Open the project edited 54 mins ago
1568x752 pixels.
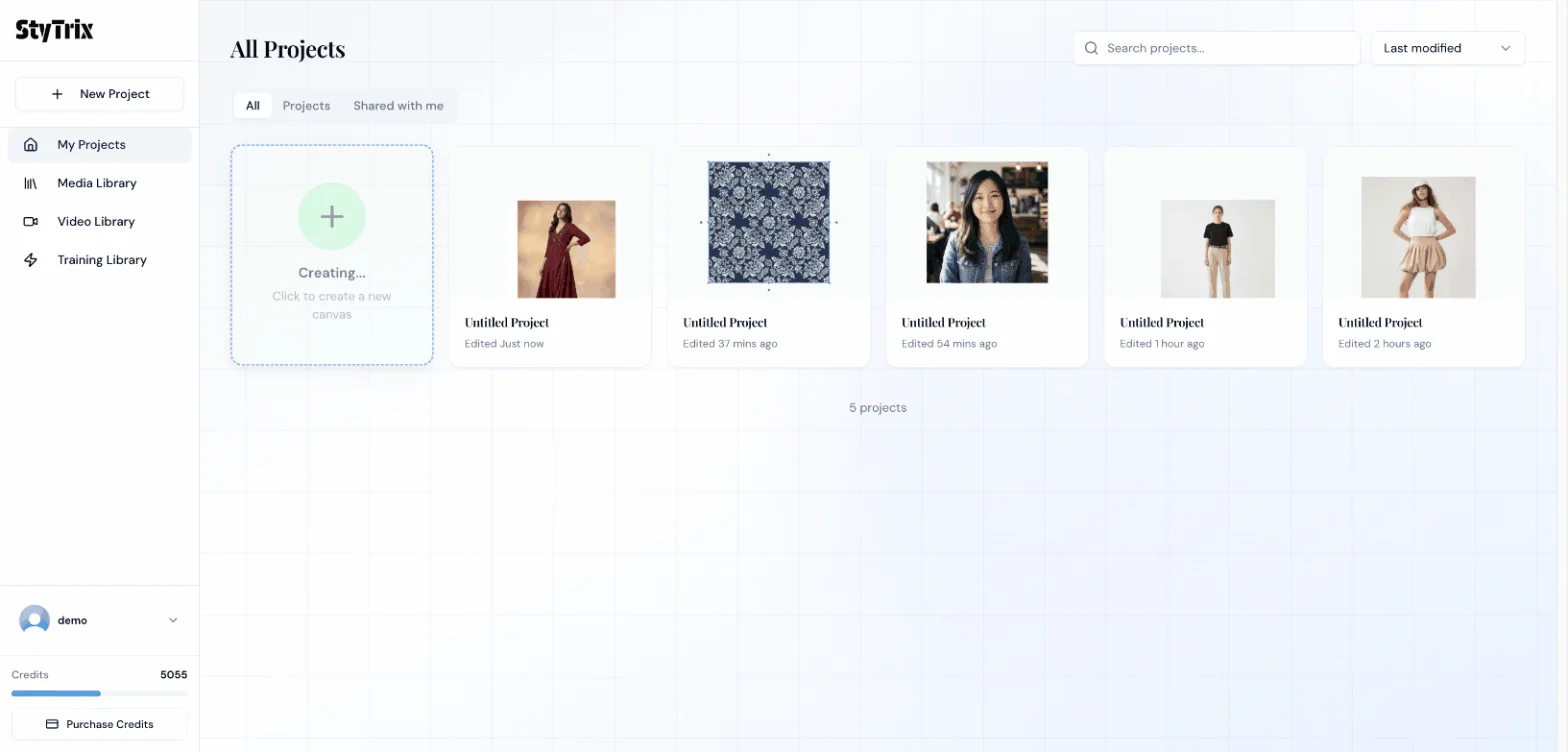pos(986,223)
